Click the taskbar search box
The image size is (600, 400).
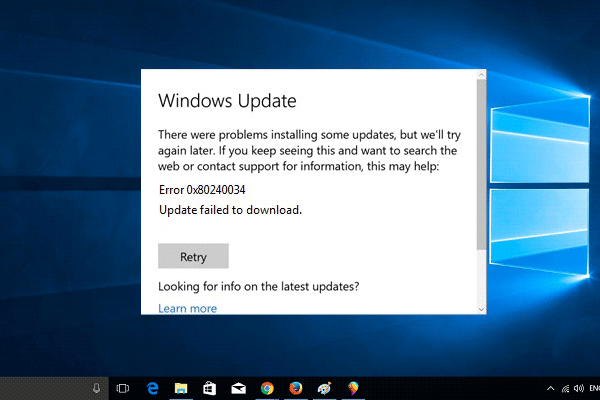coord(45,387)
